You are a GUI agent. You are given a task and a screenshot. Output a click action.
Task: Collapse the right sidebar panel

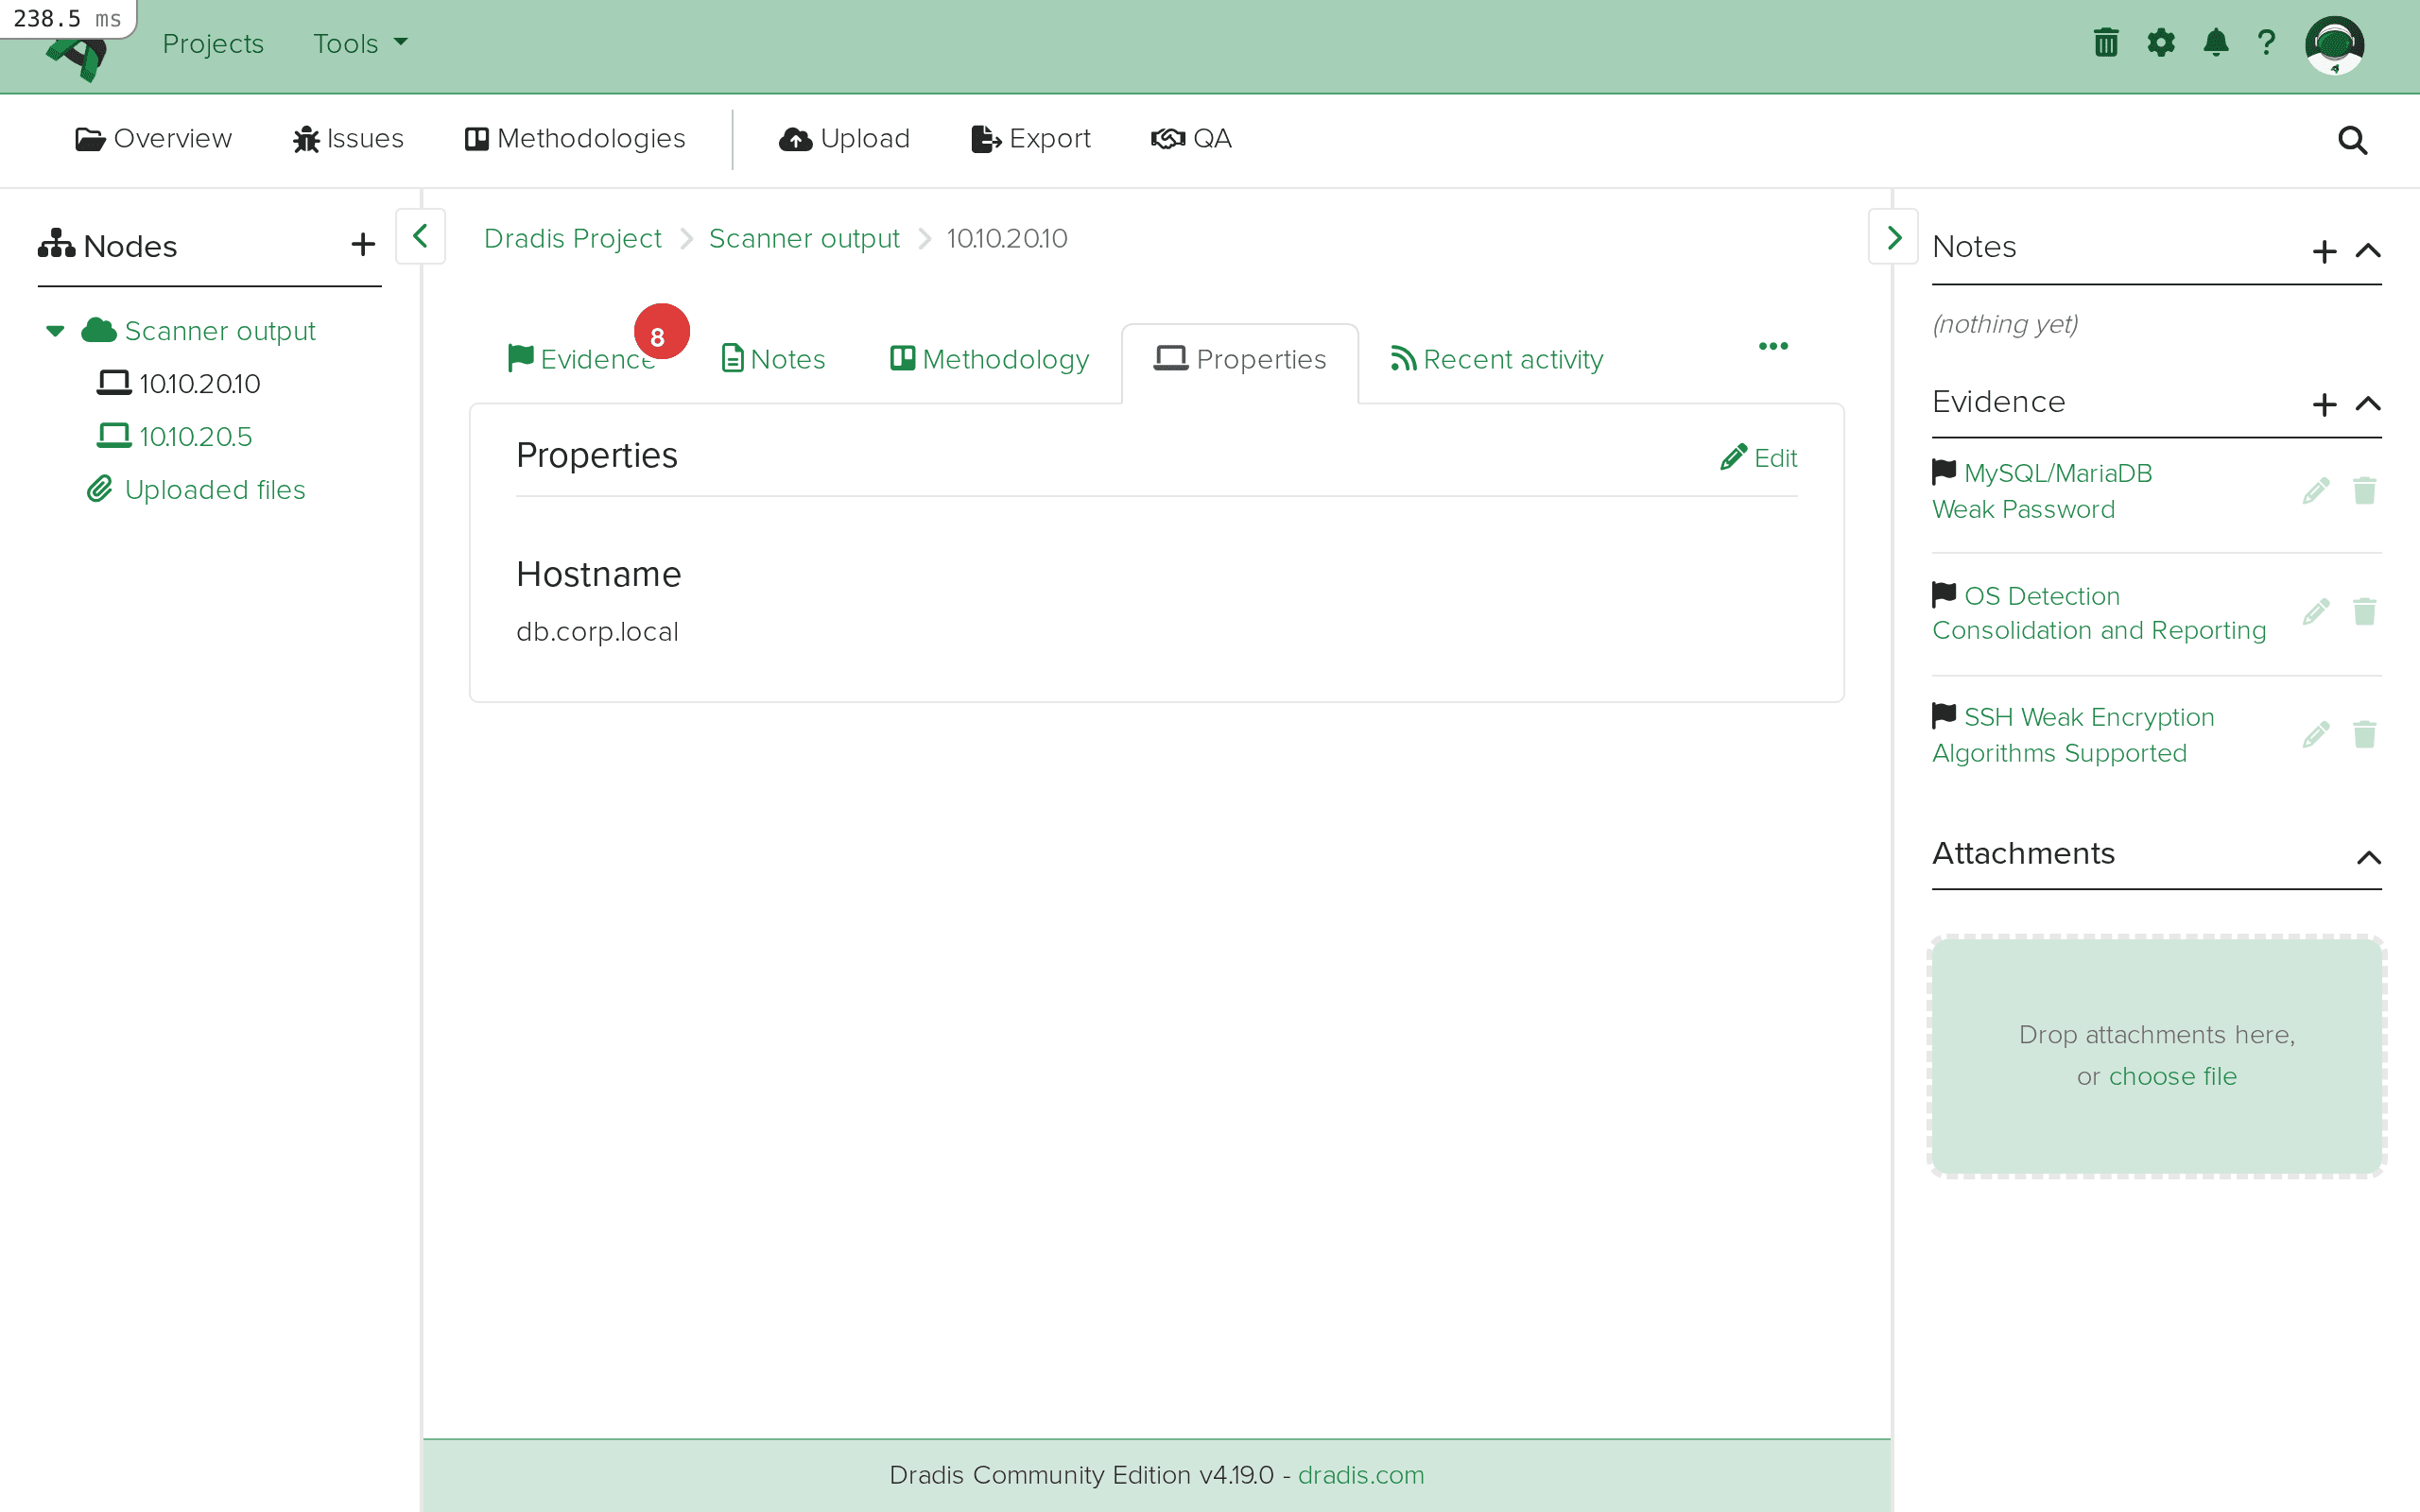point(1893,237)
